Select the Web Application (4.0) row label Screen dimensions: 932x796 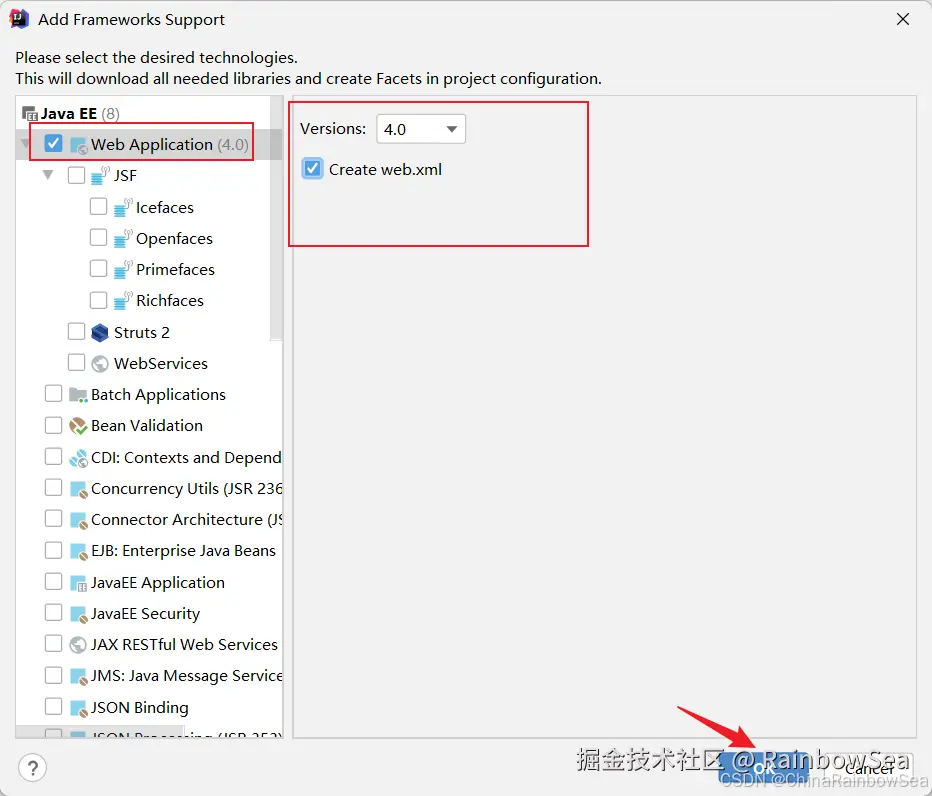point(169,144)
